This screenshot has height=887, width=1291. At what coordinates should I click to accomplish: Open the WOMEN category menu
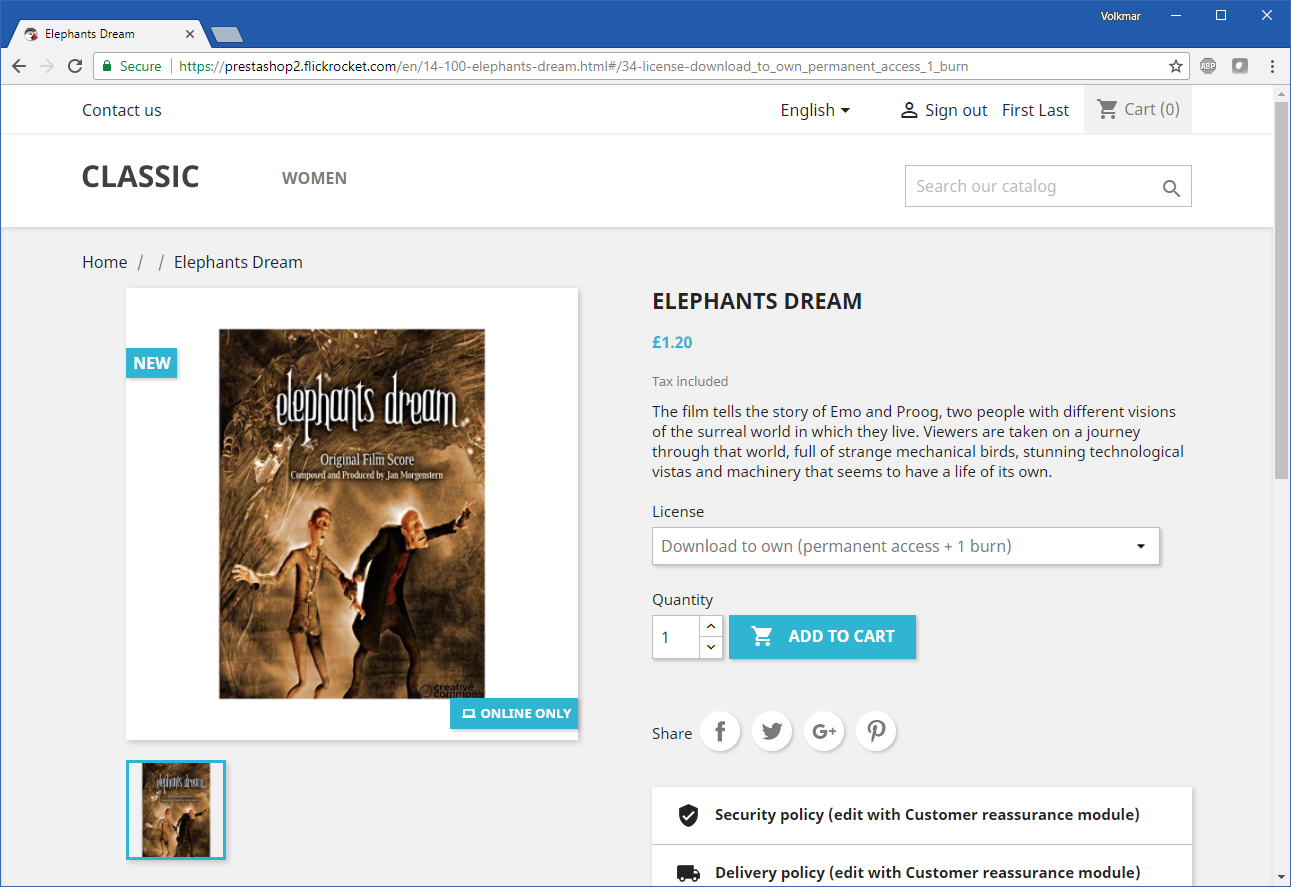(314, 178)
